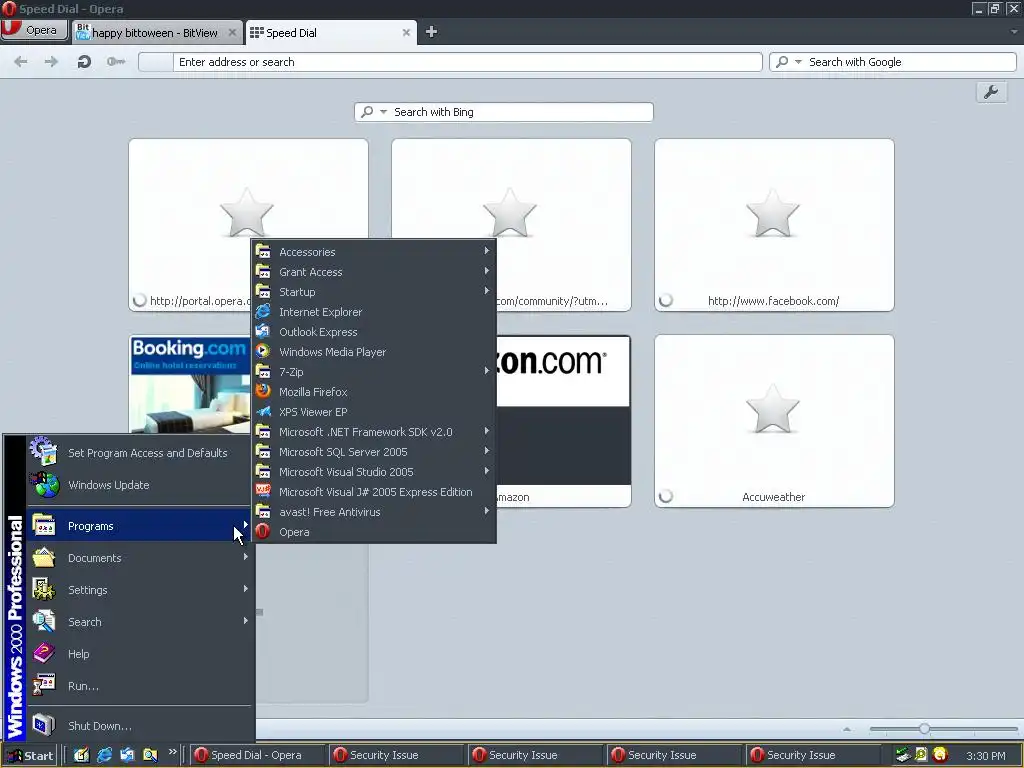Launch Outlook Express from Programs menu
1024x768 pixels.
pyautogui.click(x=374, y=332)
